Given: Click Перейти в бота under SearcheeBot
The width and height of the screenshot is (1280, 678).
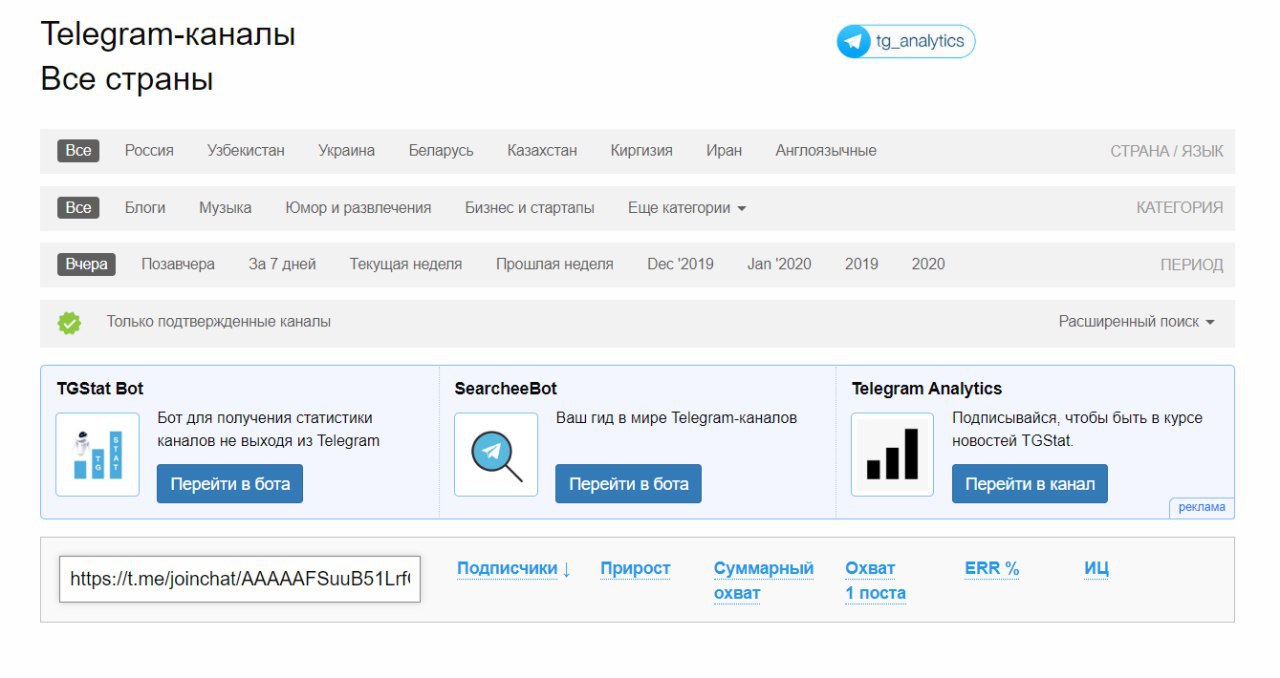Looking at the screenshot, I should 629,484.
